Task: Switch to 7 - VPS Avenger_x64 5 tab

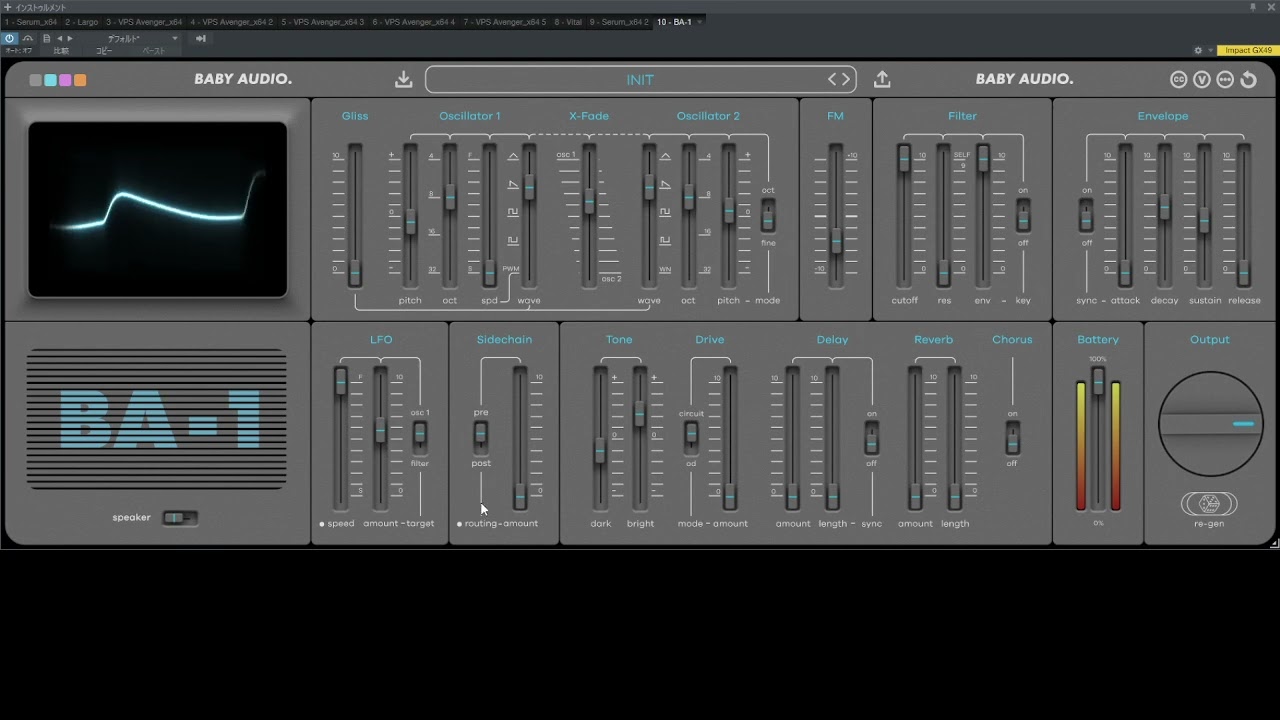Action: pyautogui.click(x=505, y=21)
